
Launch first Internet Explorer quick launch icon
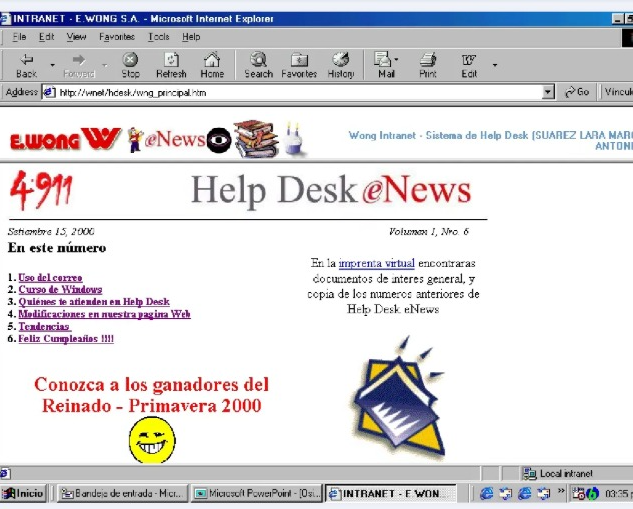pyautogui.click(x=486, y=493)
